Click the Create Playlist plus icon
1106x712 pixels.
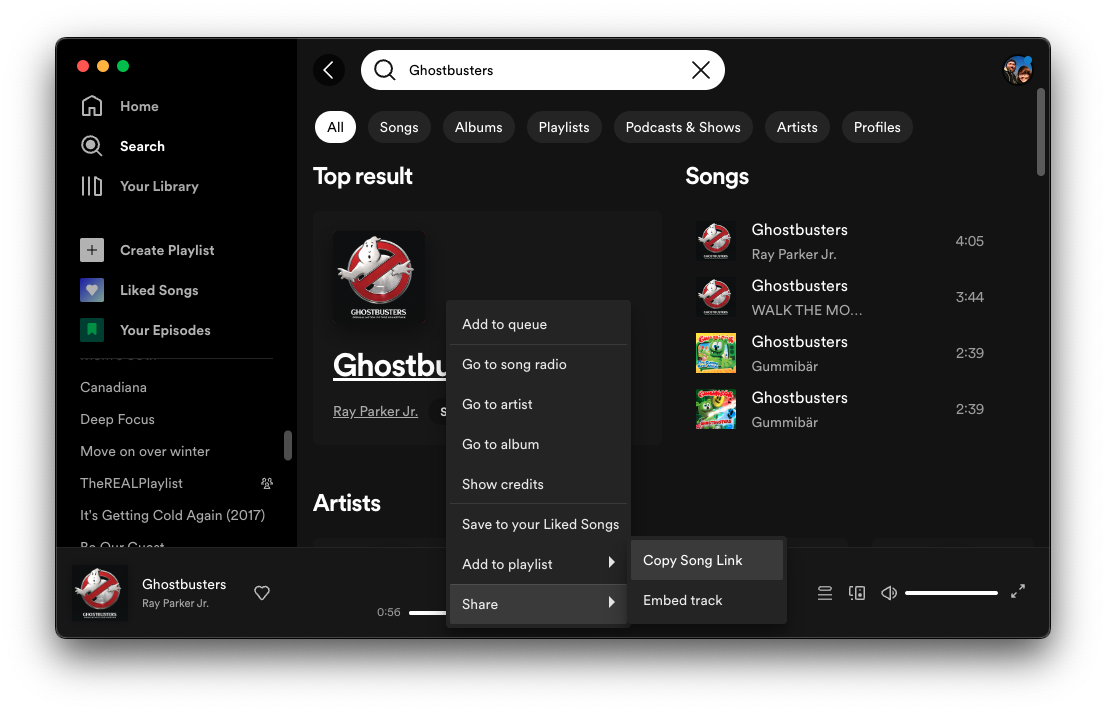[x=92, y=250]
